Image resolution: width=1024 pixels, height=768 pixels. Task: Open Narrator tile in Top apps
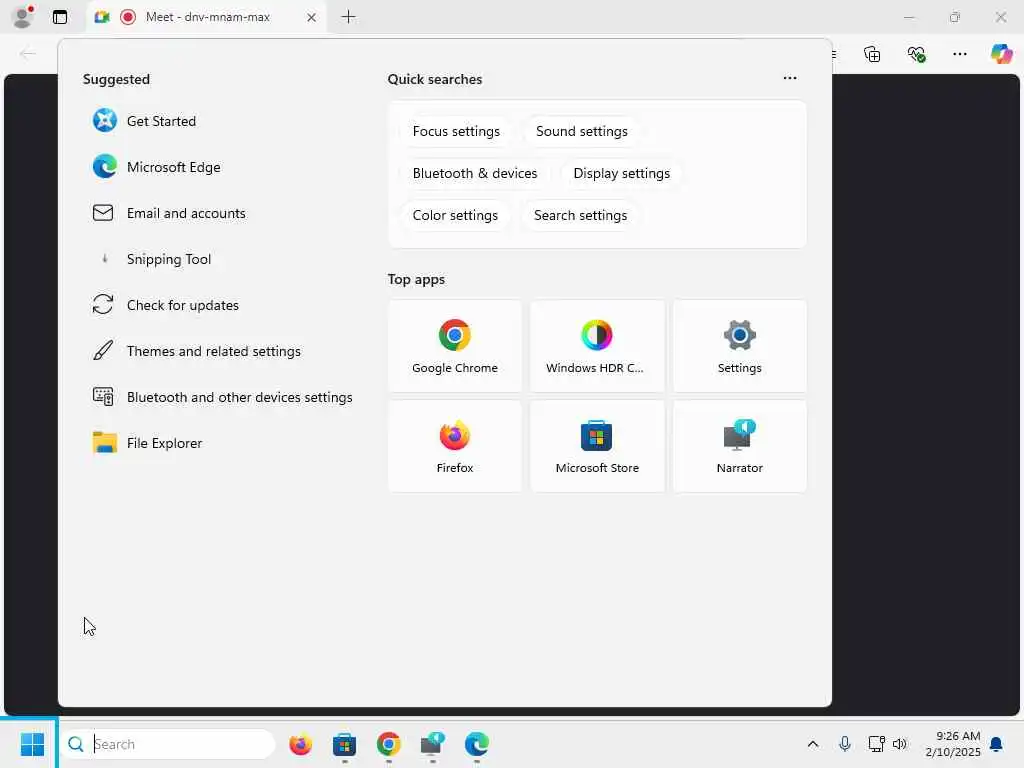tap(739, 446)
